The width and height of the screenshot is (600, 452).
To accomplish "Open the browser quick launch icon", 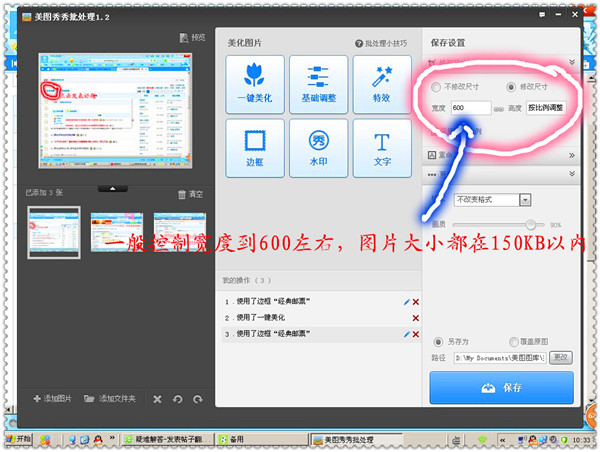I will [x=85, y=440].
